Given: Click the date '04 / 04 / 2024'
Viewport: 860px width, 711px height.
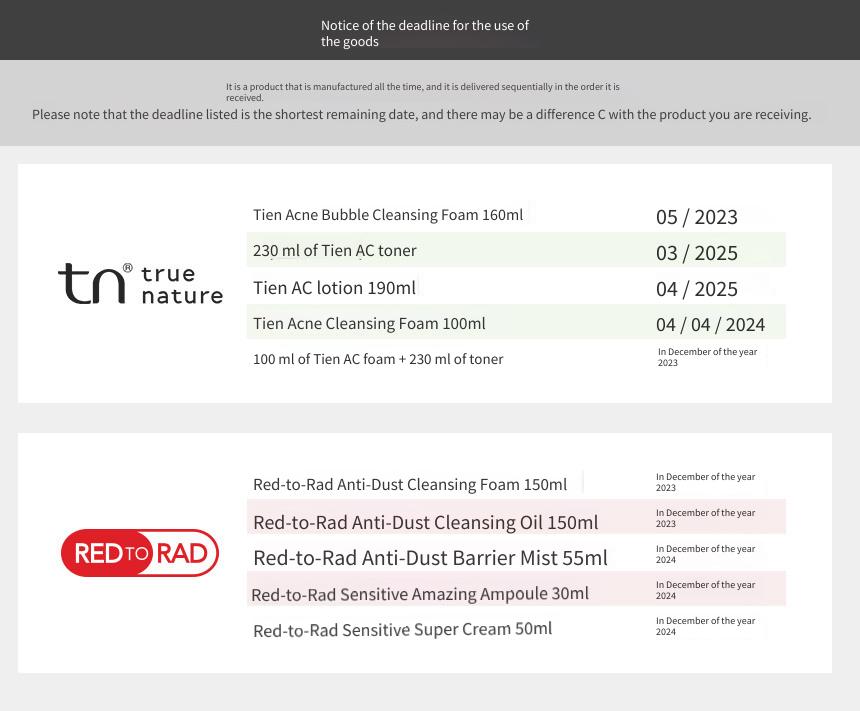Looking at the screenshot, I should click(x=710, y=325).
